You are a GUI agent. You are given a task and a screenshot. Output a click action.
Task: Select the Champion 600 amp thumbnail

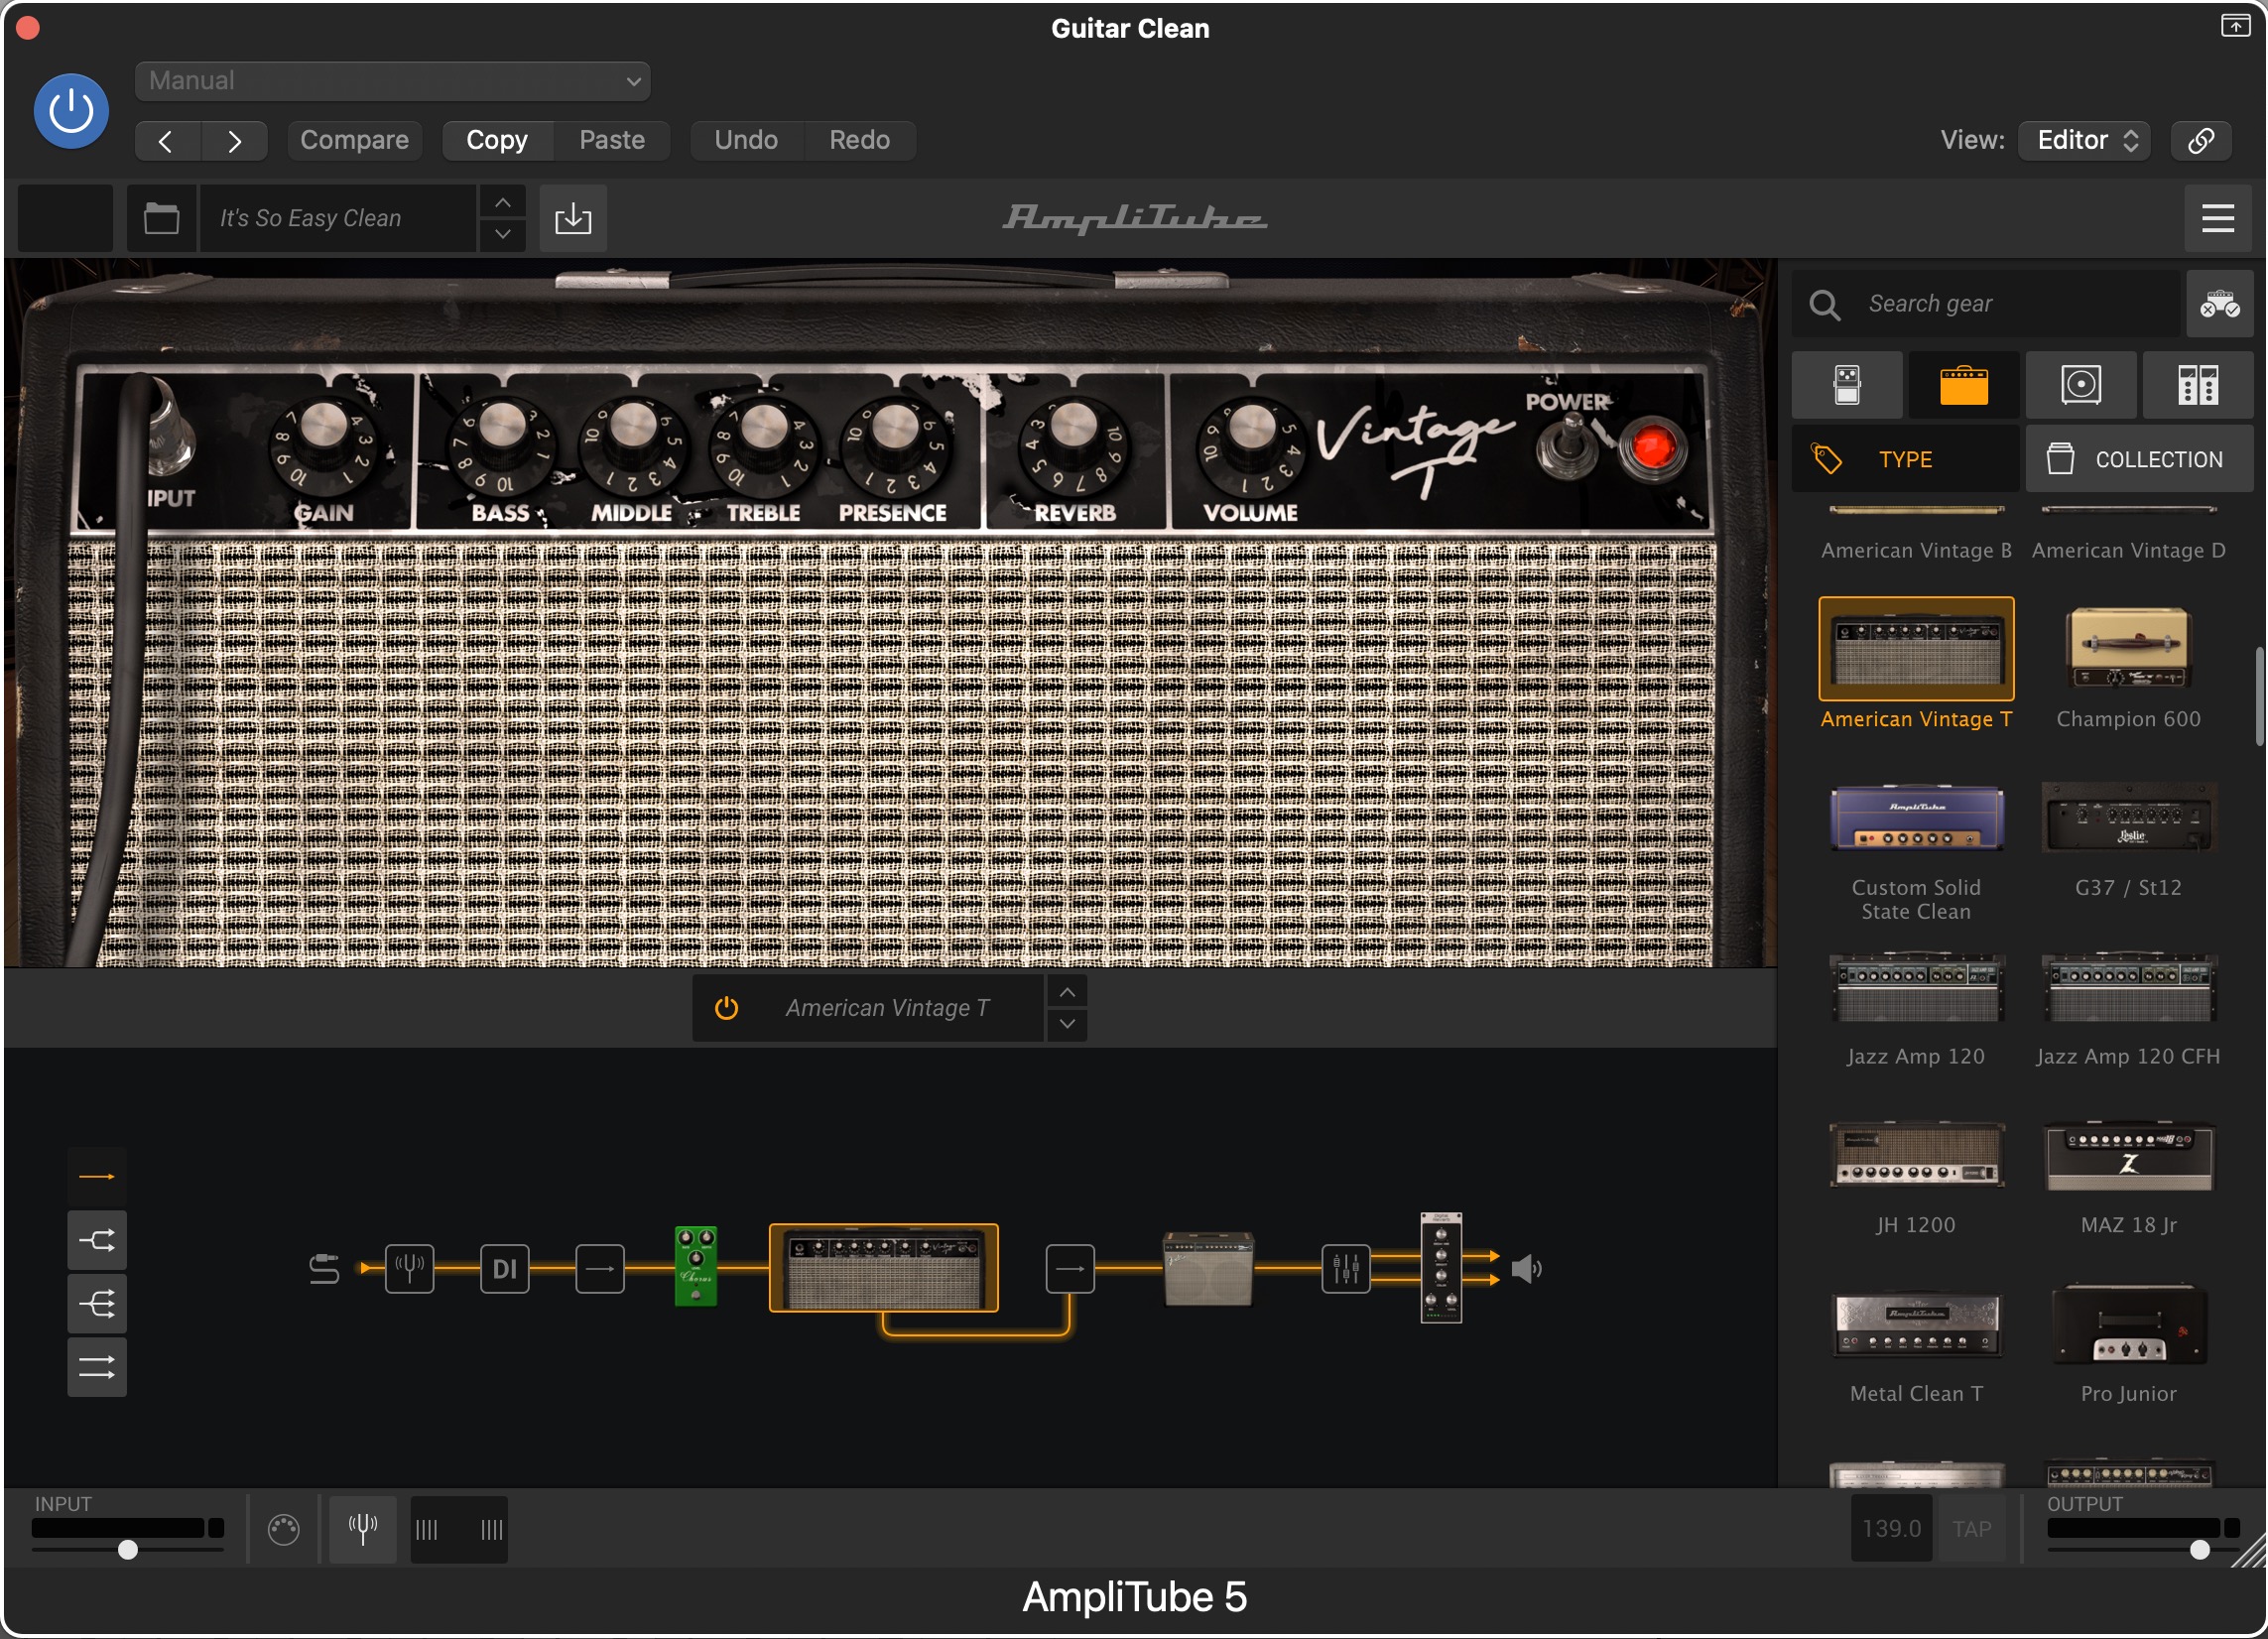pyautogui.click(x=2128, y=649)
